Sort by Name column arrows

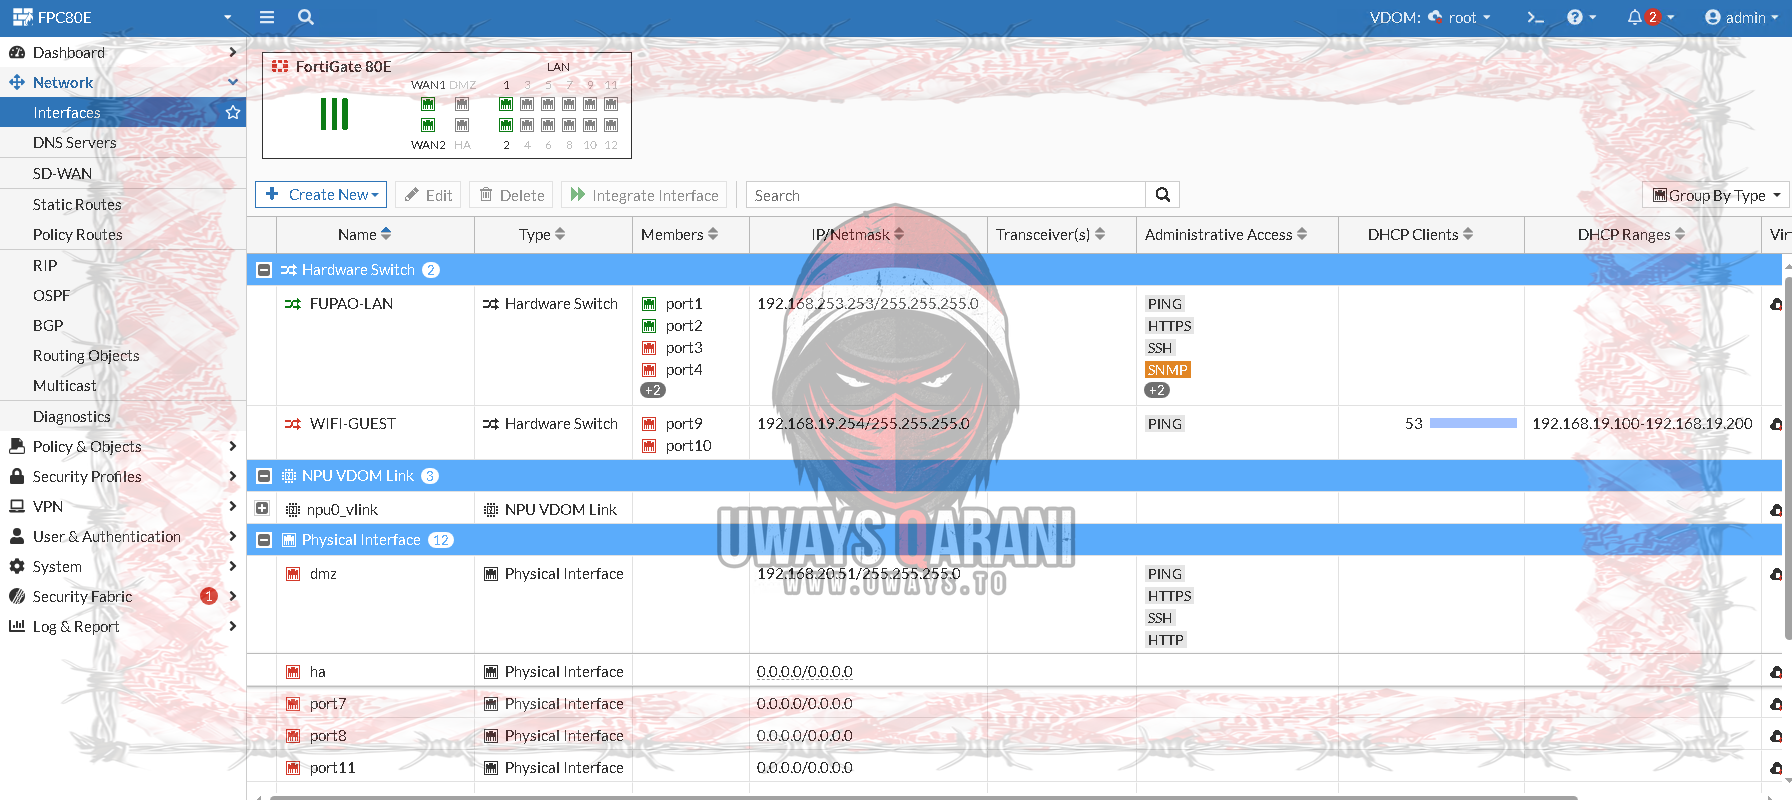point(386,234)
